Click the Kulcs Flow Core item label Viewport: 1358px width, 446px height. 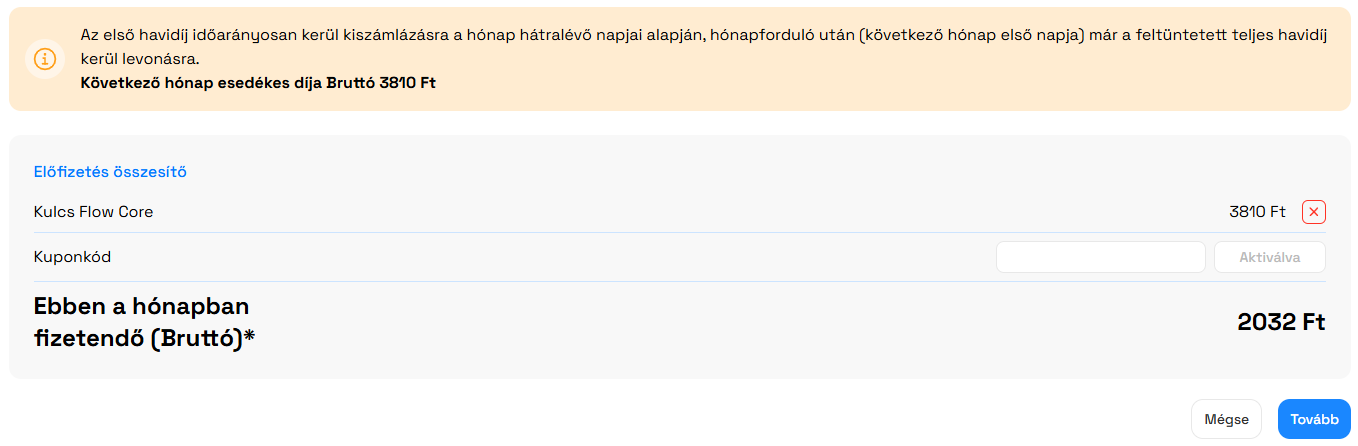pyautogui.click(x=93, y=212)
